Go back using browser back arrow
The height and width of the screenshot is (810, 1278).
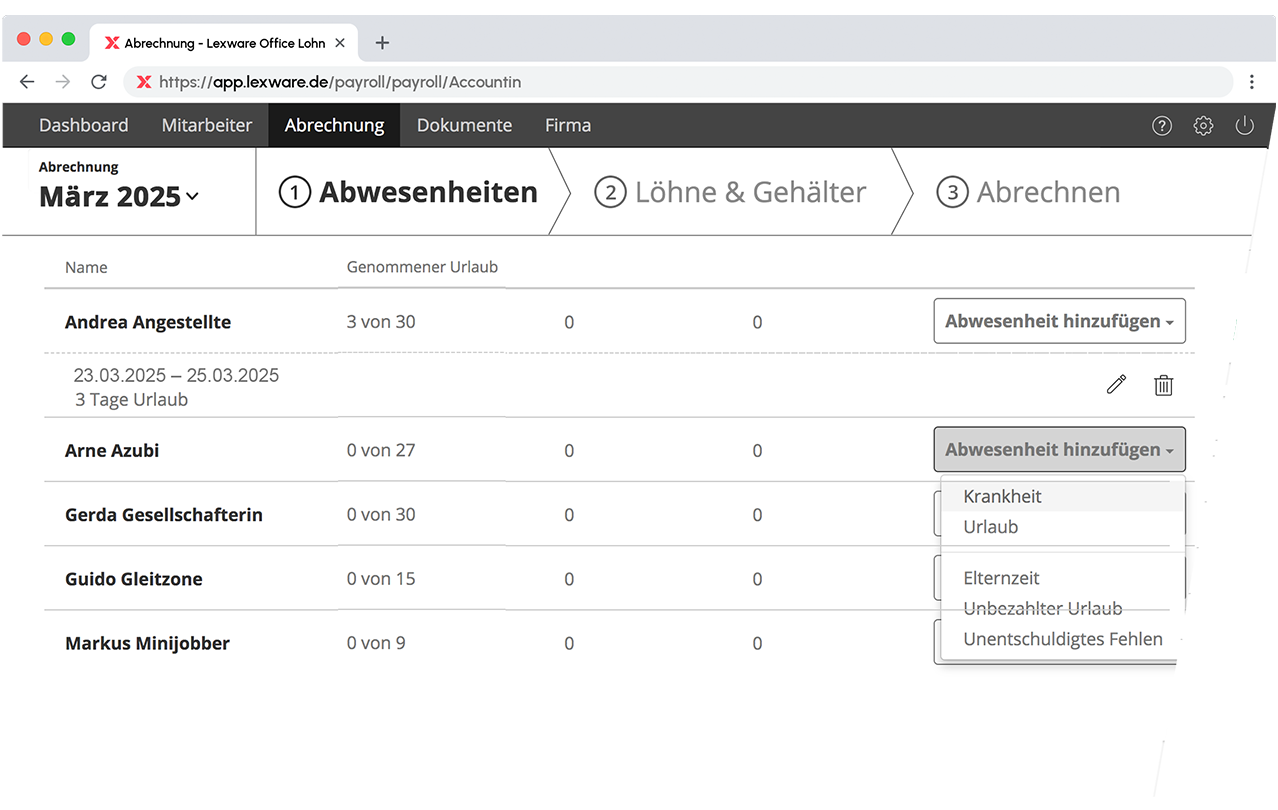(x=27, y=82)
